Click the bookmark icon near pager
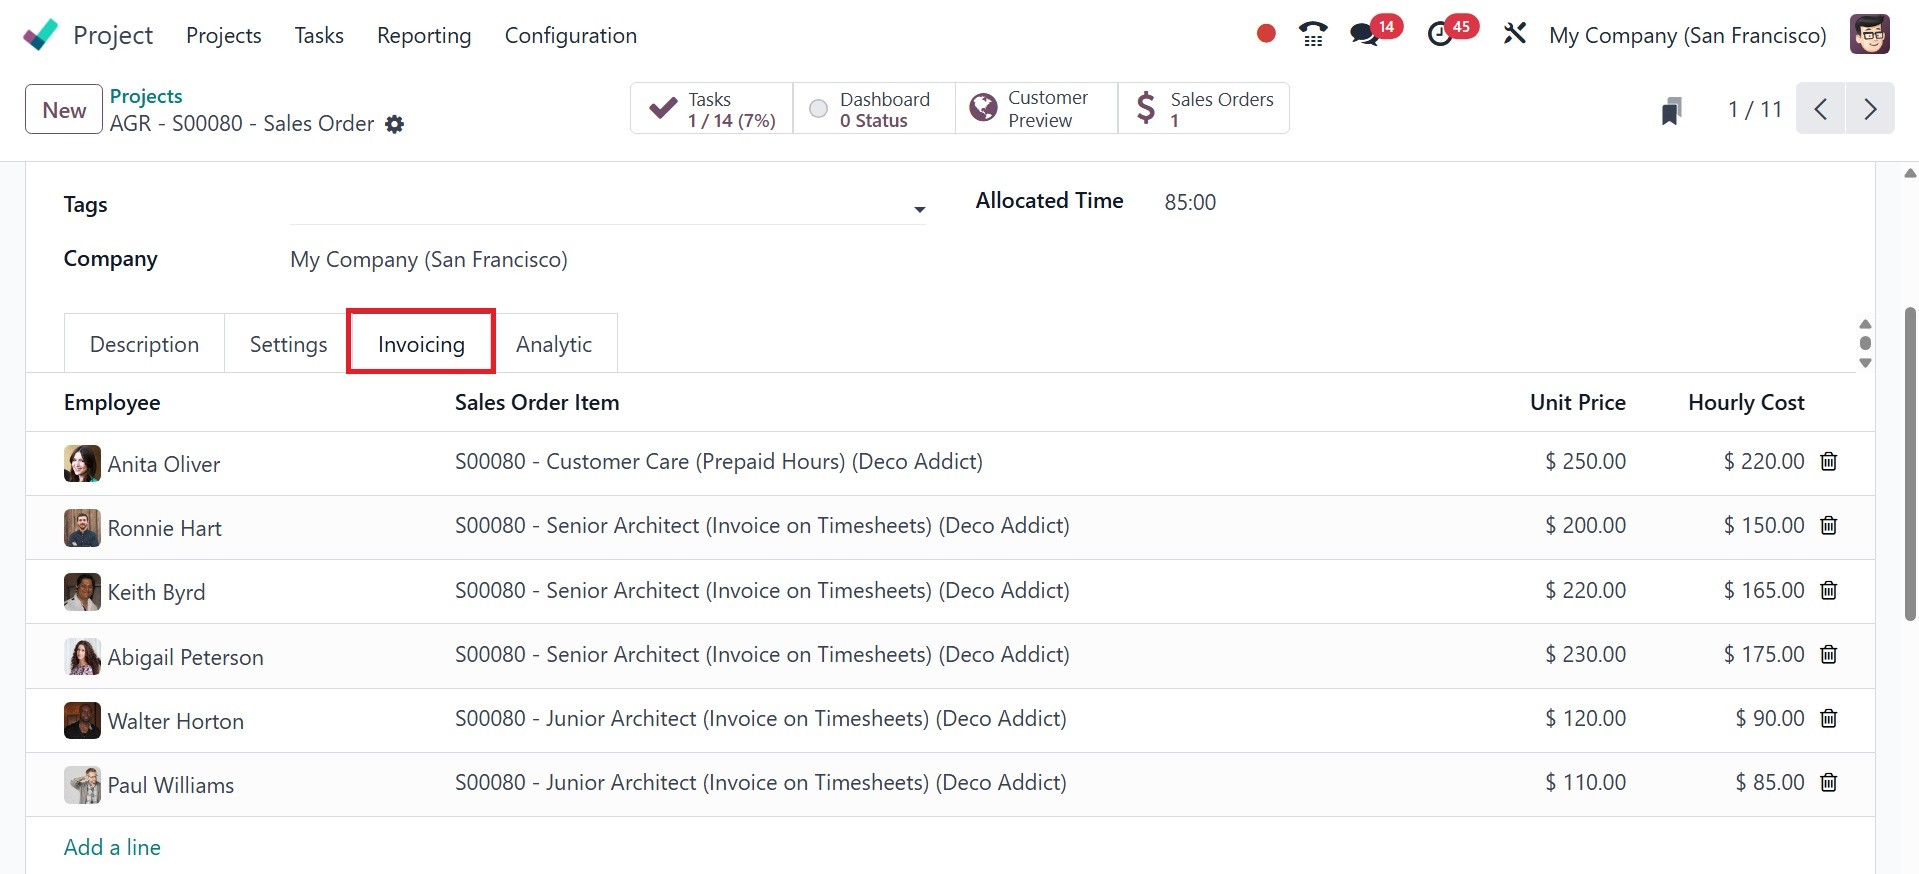This screenshot has height=874, width=1919. [x=1671, y=110]
